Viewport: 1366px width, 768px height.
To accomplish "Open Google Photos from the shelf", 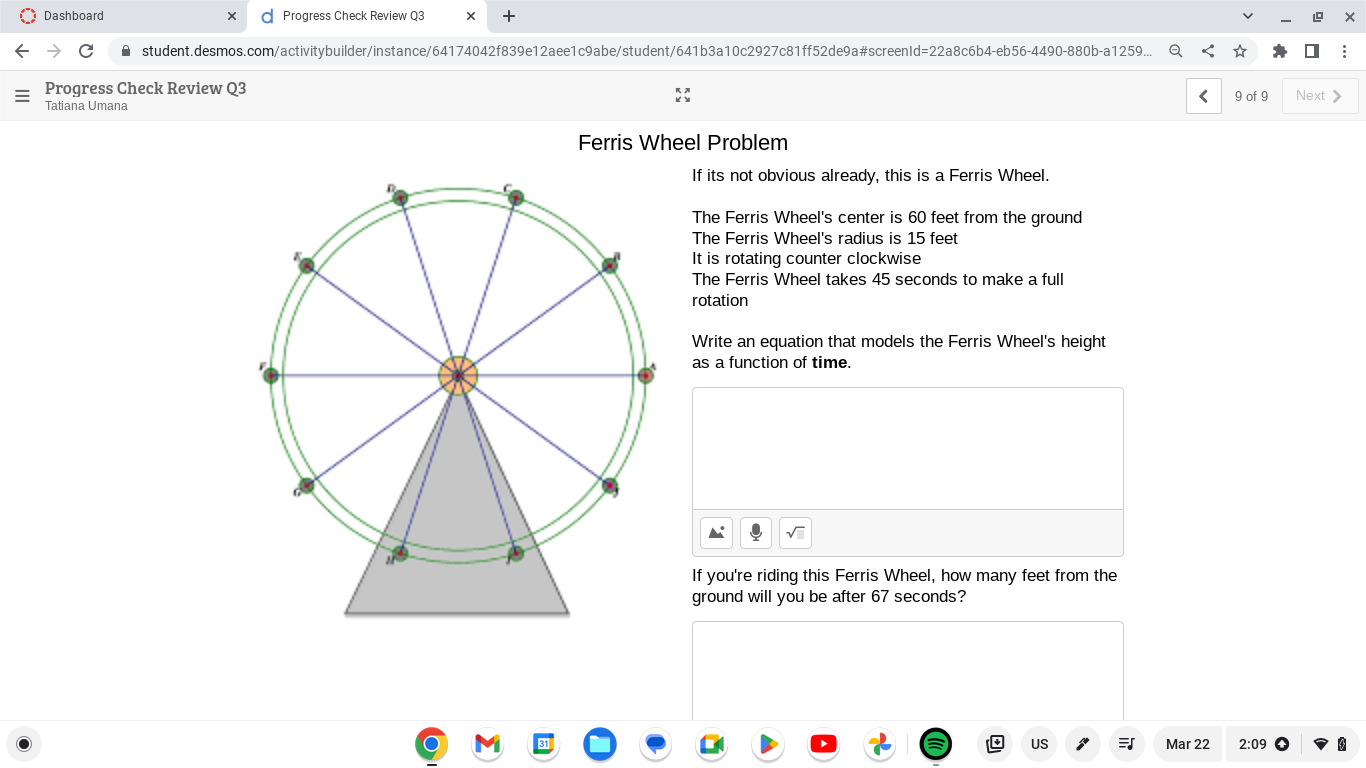I will click(880, 744).
